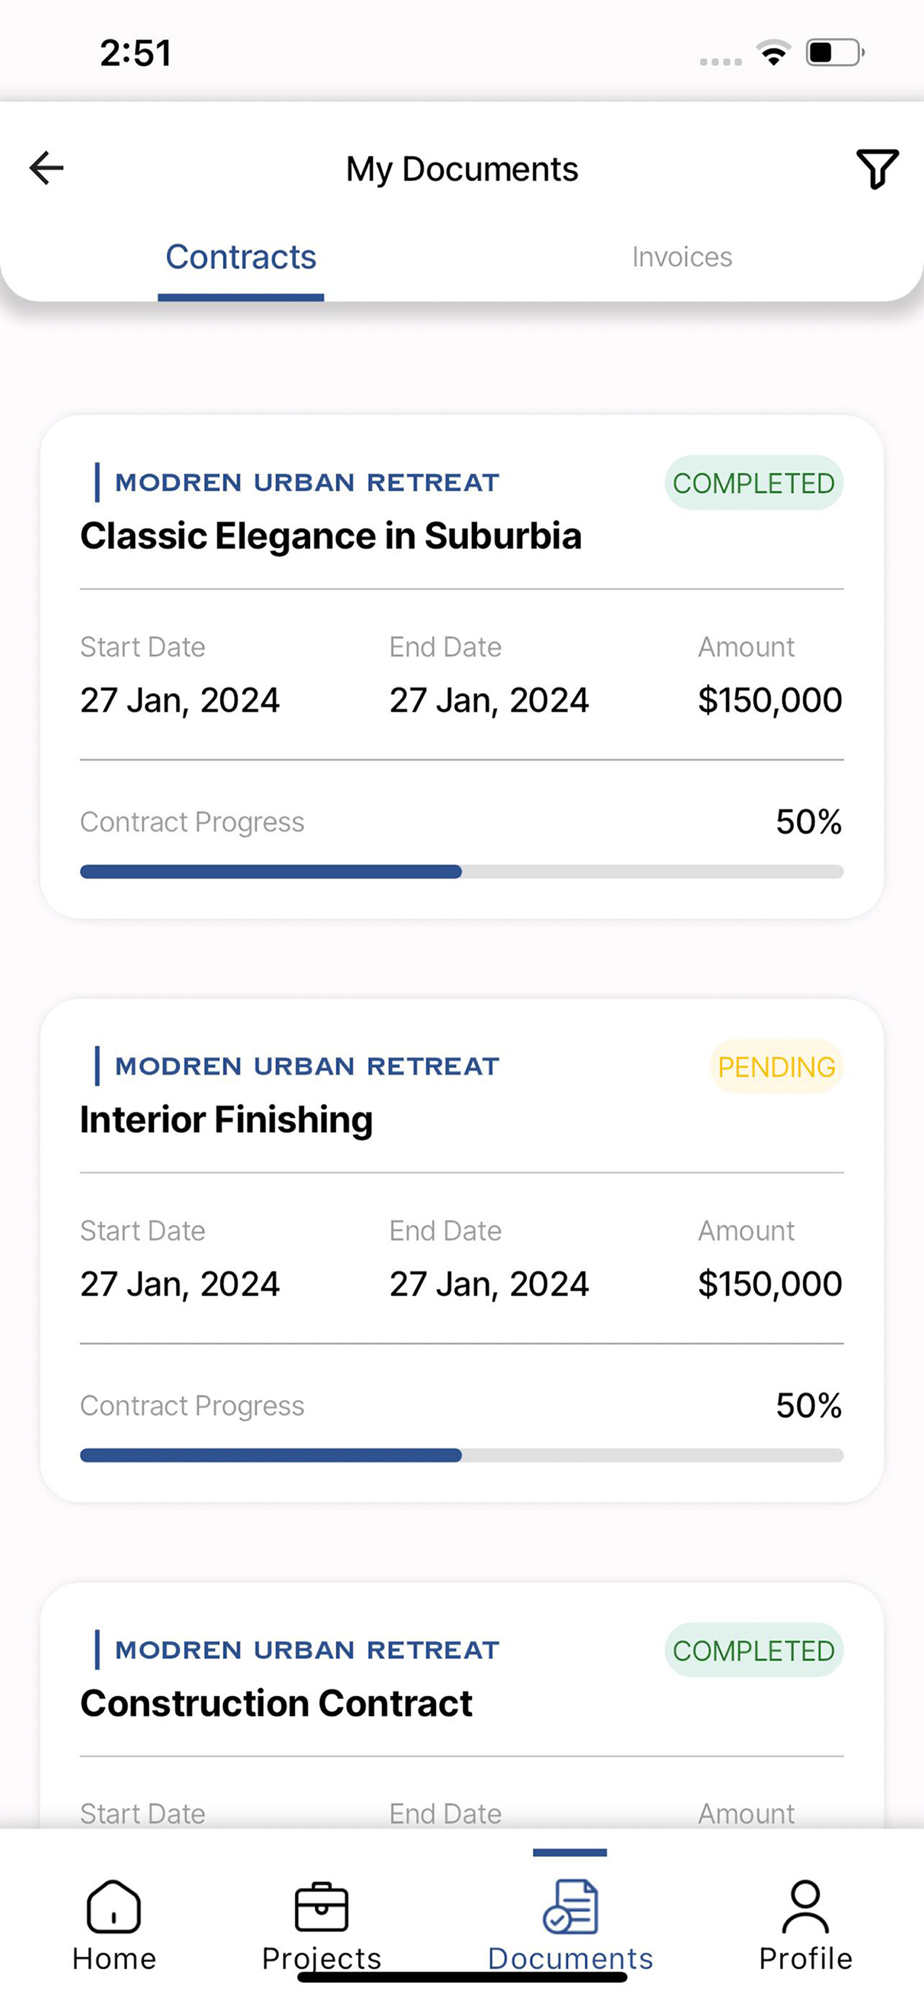Tap the battery status icon
Screen dimensions: 924x2000
(835, 53)
